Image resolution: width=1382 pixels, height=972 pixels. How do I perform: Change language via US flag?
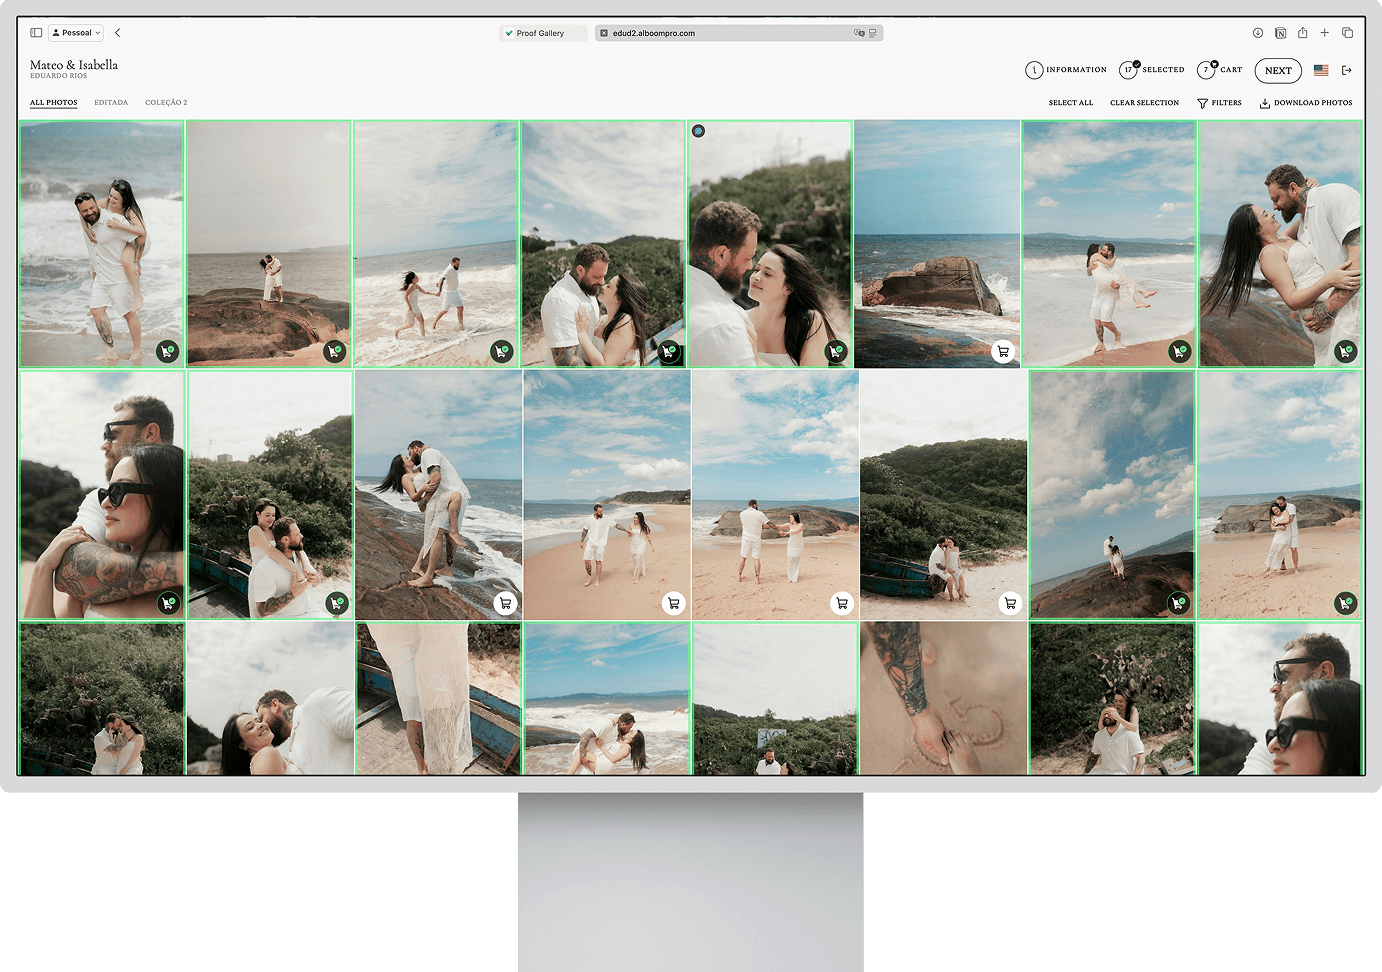click(x=1321, y=70)
